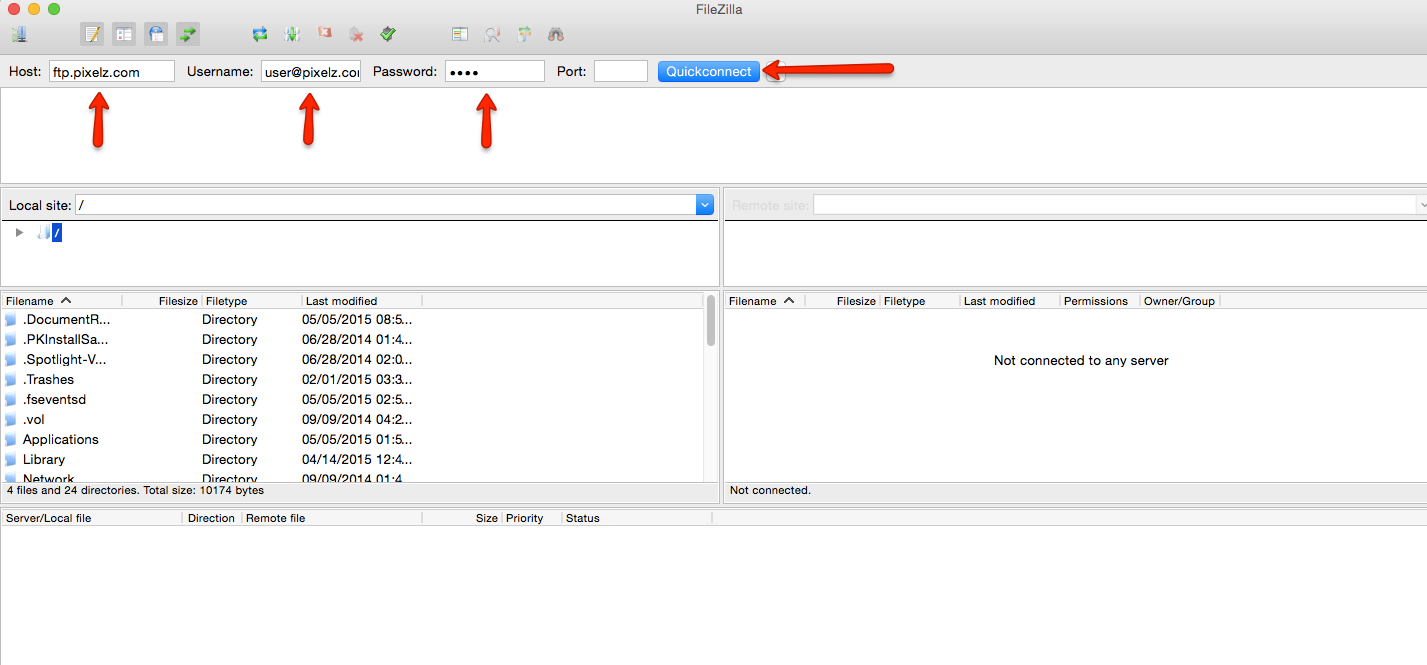Sort local files by Last modified column
The width and height of the screenshot is (1427, 665).
point(362,301)
